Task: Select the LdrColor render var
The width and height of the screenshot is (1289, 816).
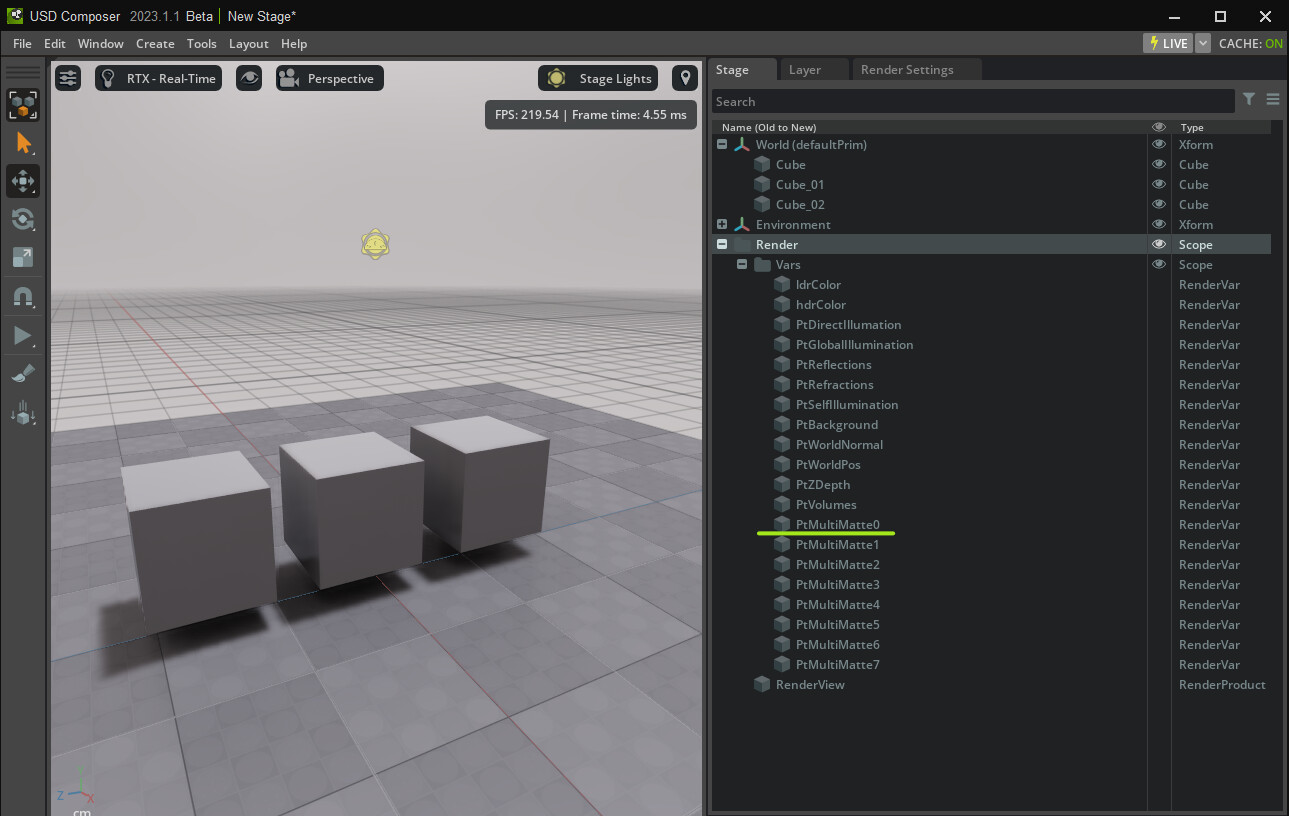Action: [991, 284]
